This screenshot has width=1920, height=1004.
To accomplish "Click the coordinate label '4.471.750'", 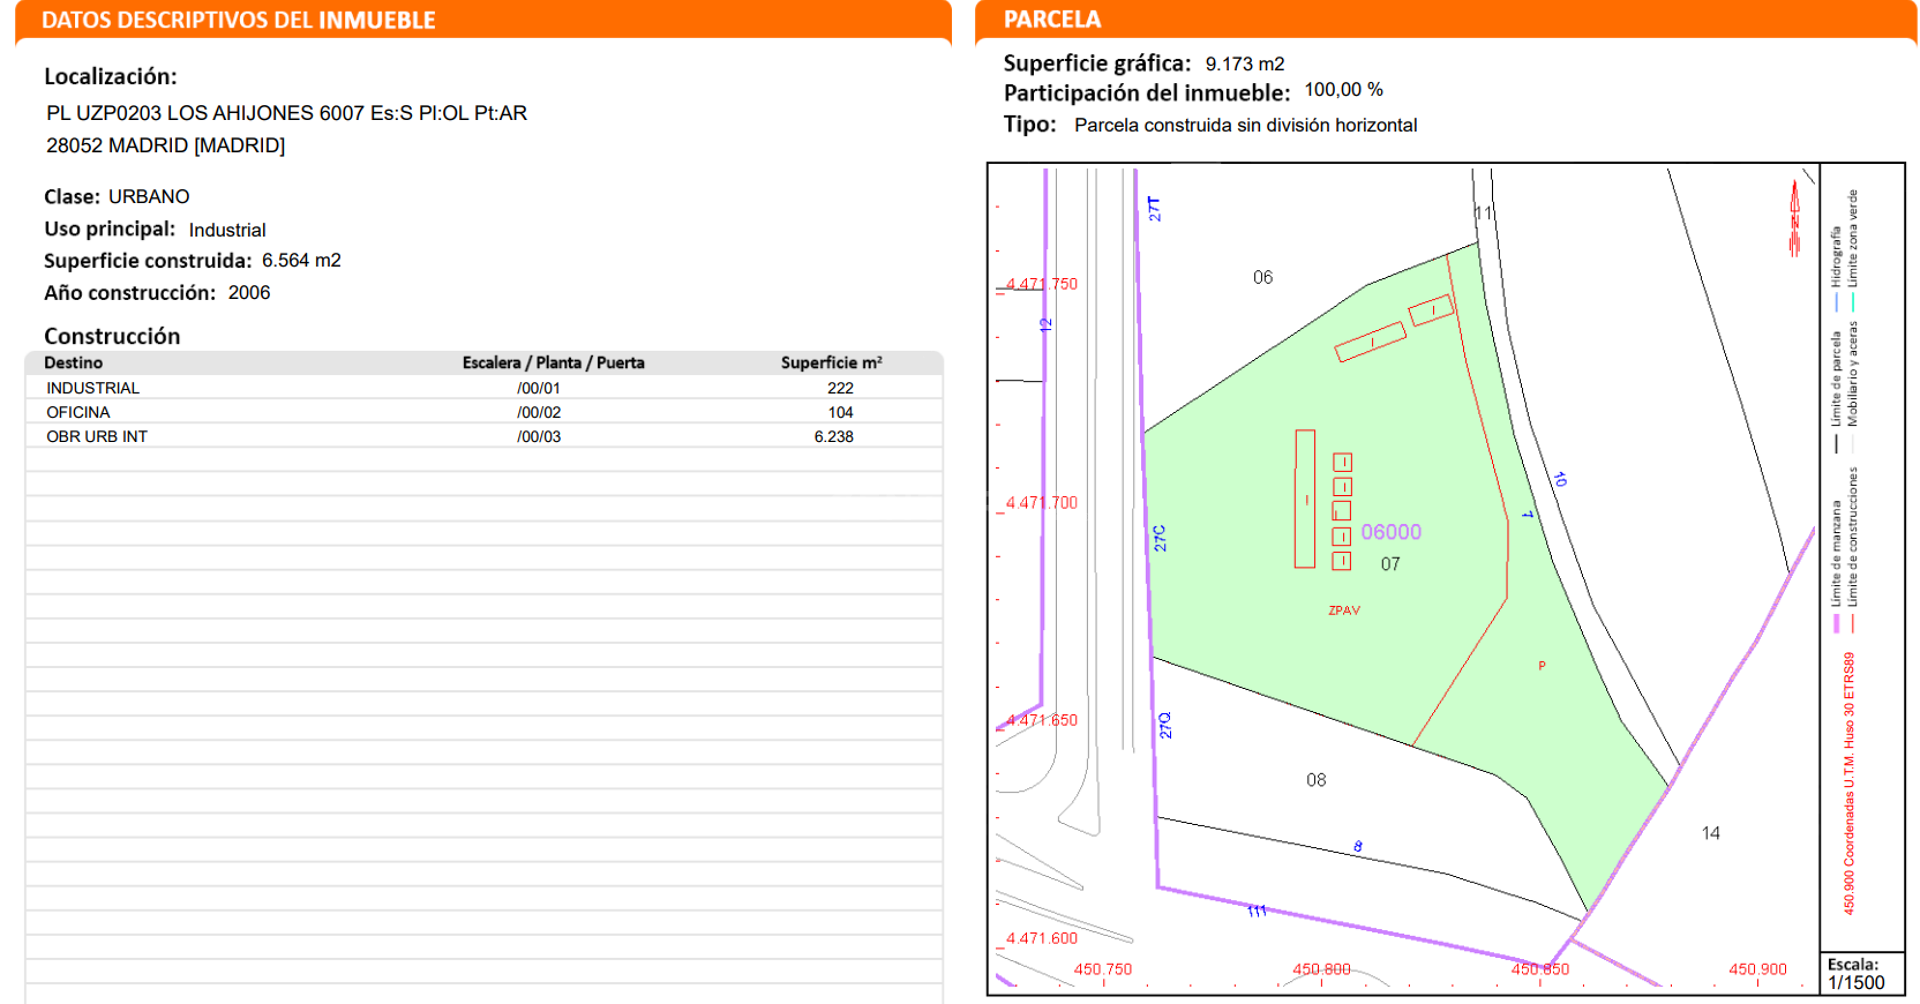I will pos(1041,284).
